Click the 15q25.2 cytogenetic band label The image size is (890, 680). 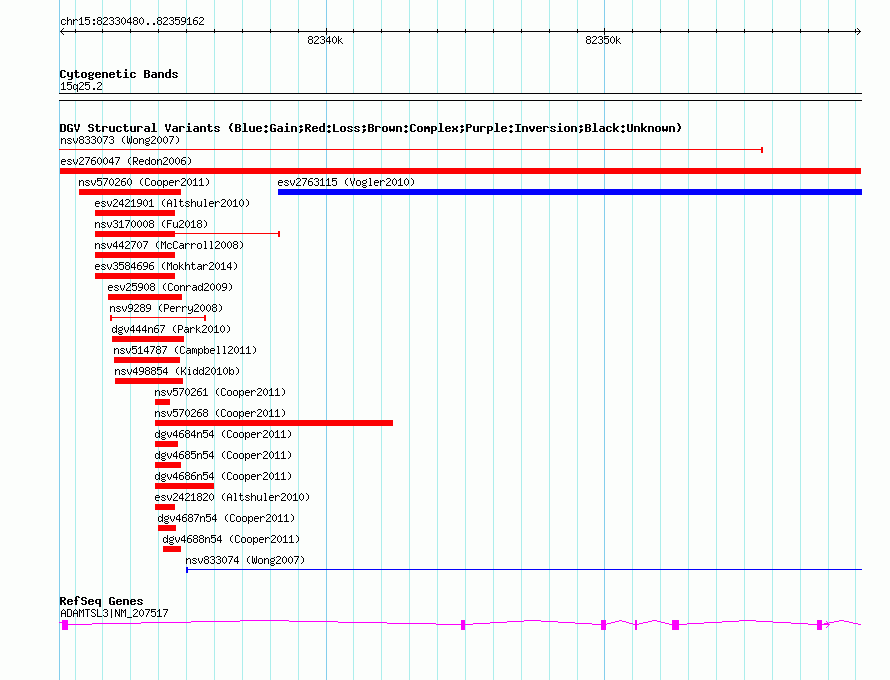[x=81, y=86]
